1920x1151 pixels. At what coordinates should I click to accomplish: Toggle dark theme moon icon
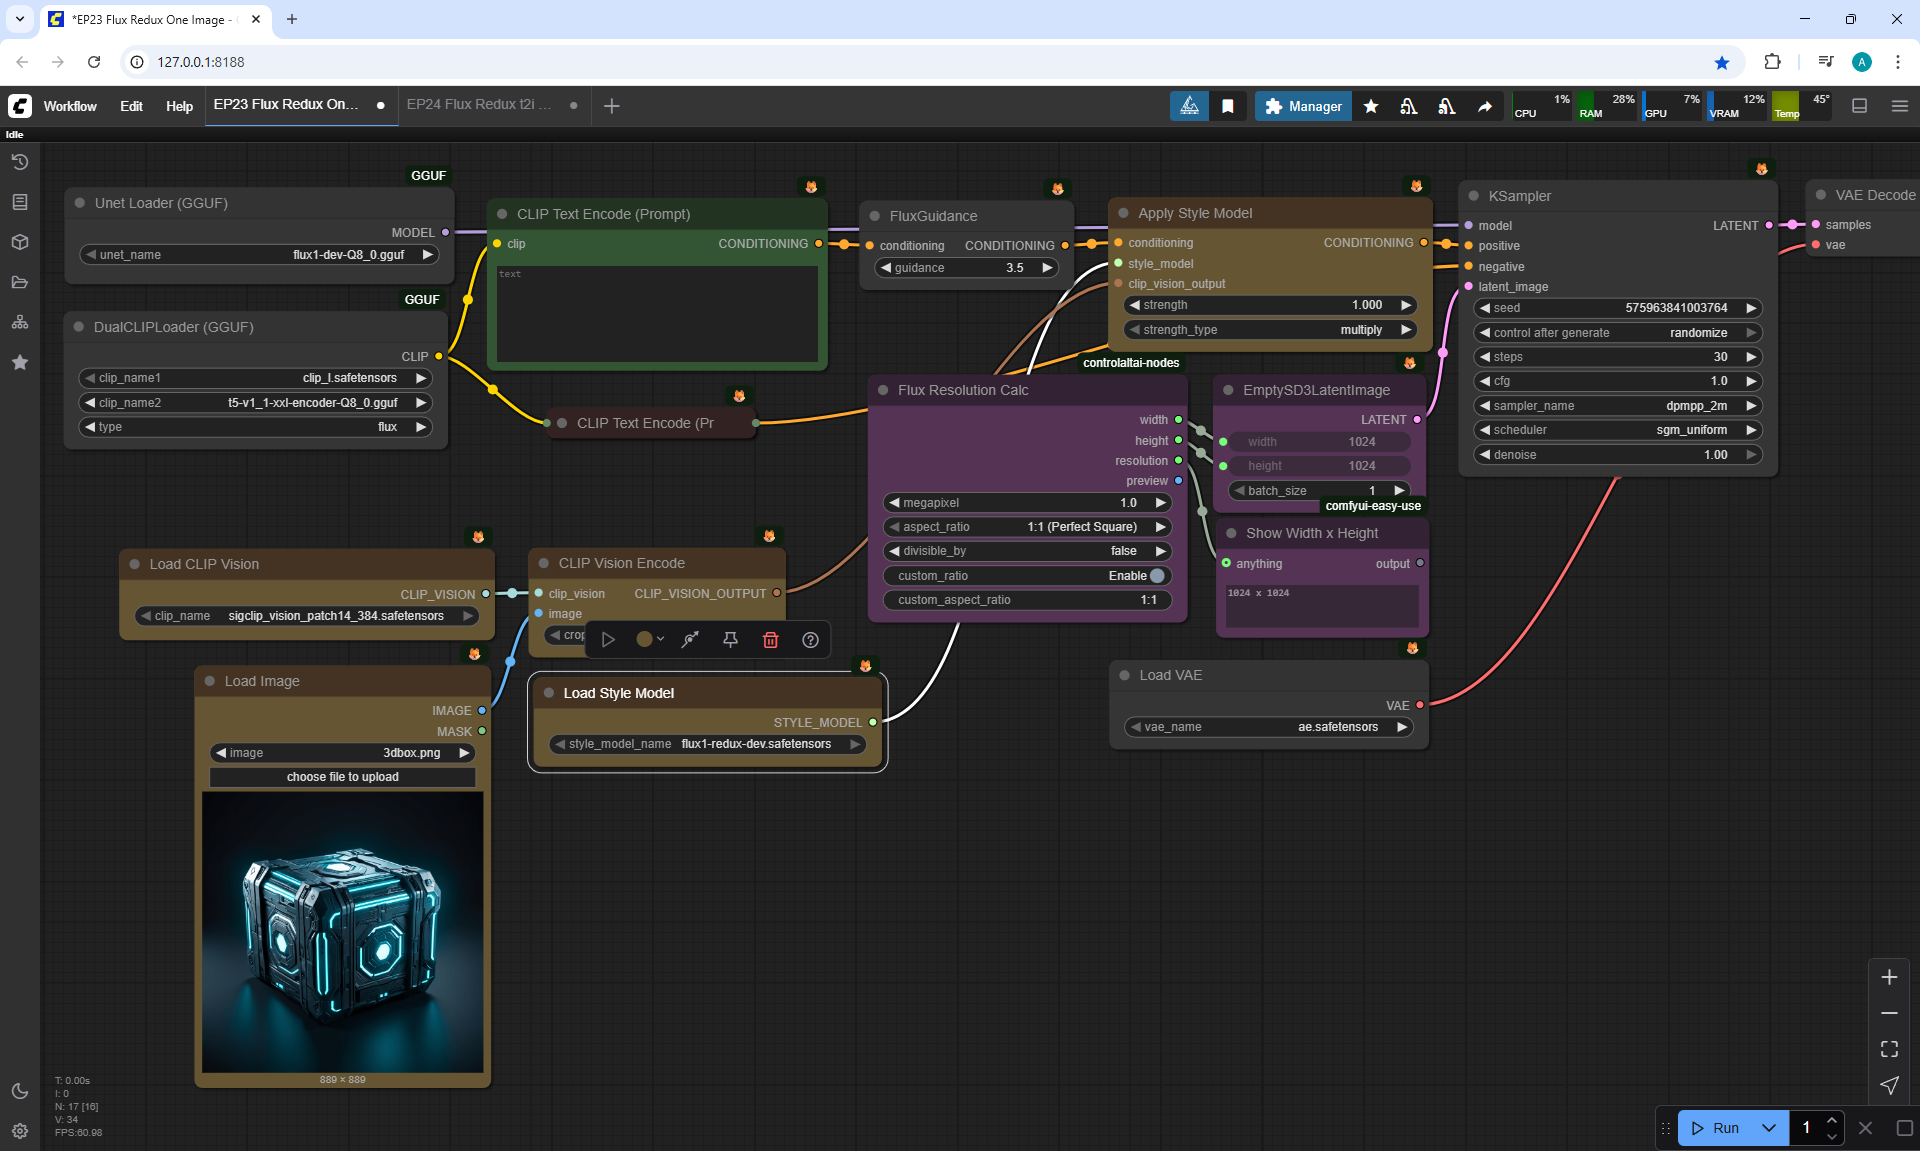pyautogui.click(x=20, y=1091)
